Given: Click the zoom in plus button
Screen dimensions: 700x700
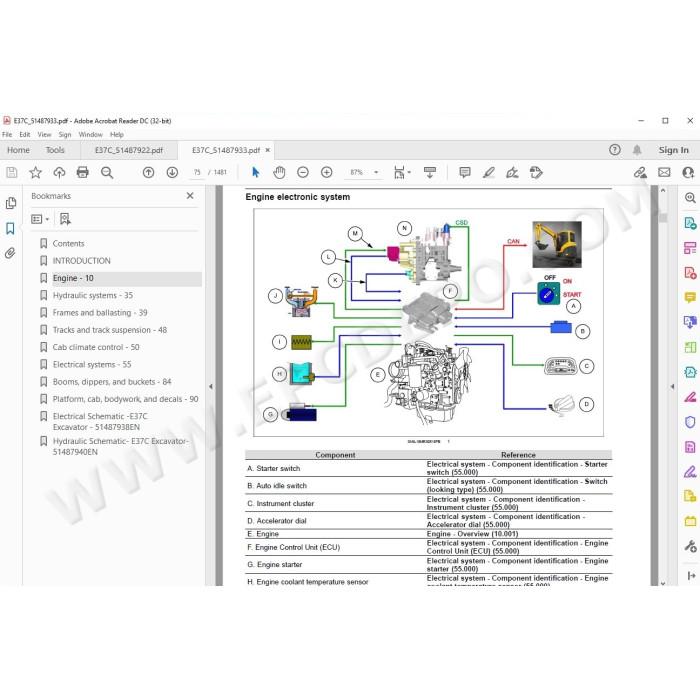Looking at the screenshot, I should (x=327, y=172).
